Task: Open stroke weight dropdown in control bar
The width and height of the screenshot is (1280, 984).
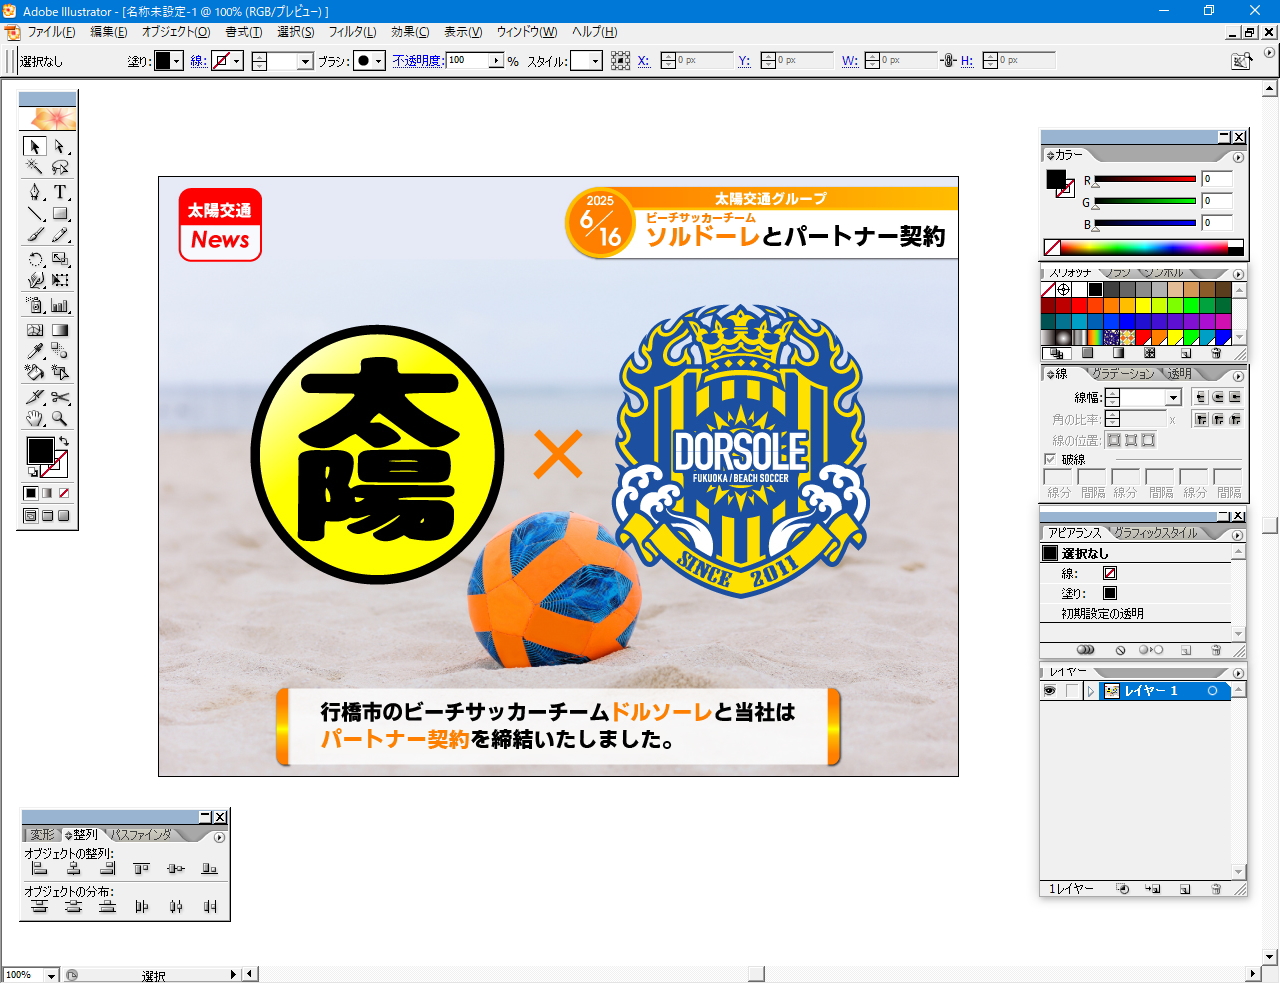Action: [306, 61]
